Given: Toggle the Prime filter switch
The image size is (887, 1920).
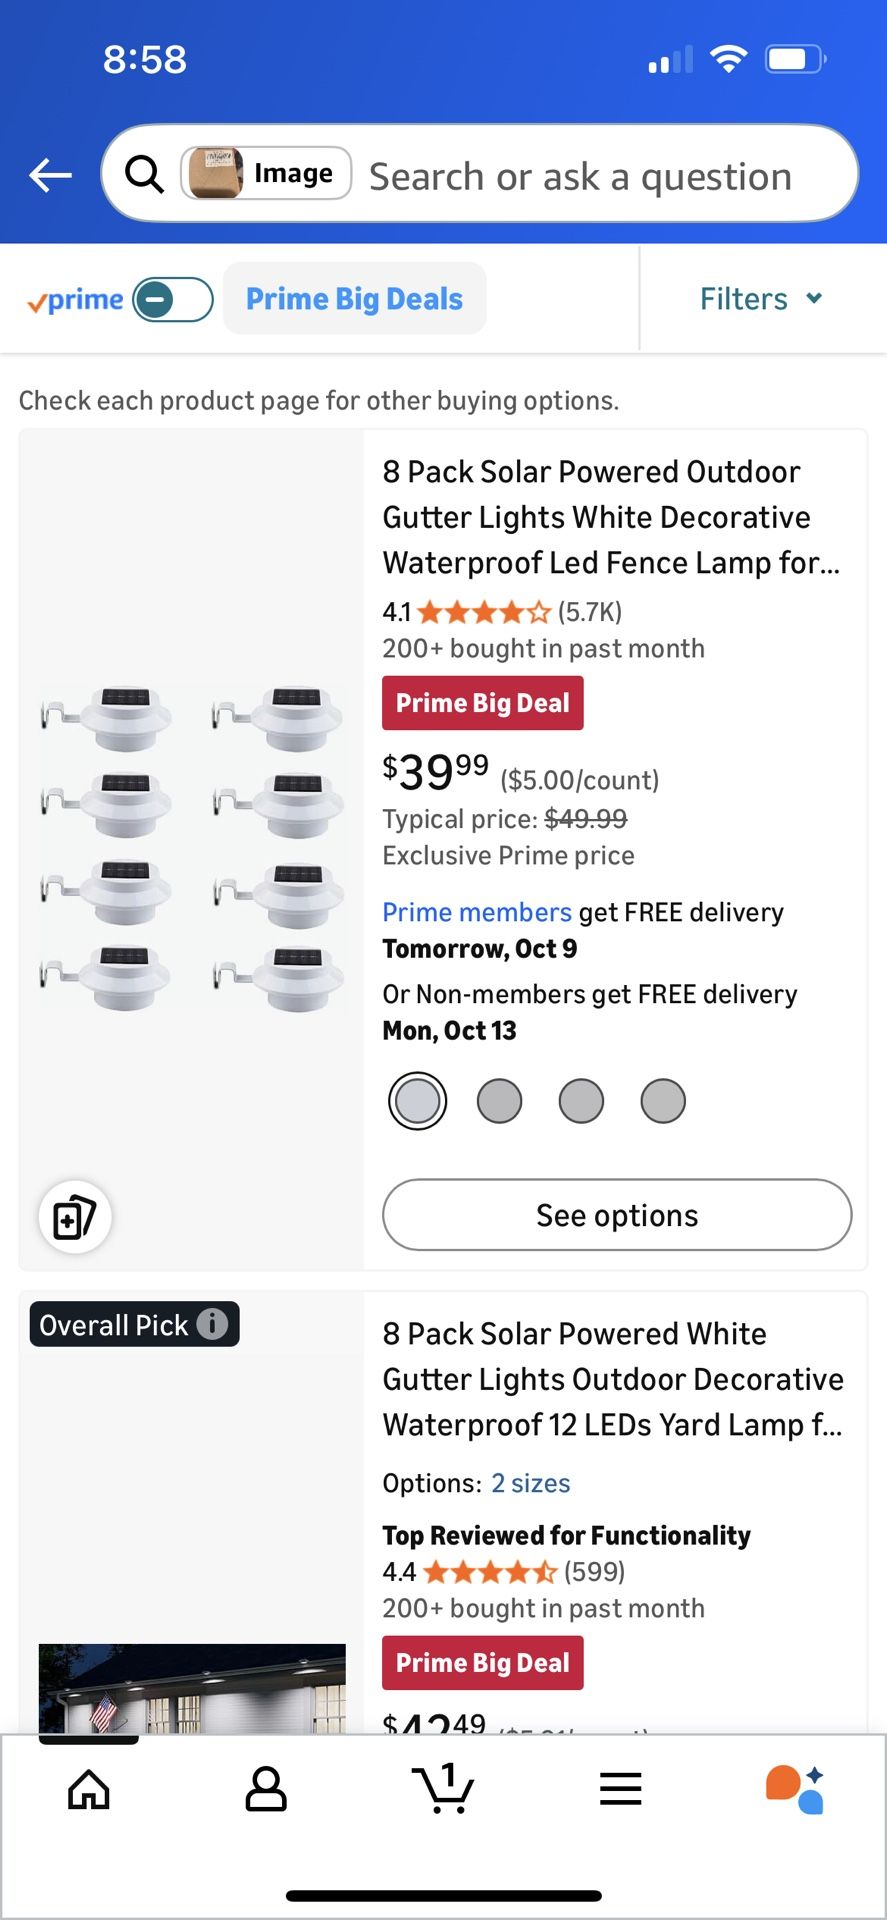Looking at the screenshot, I should click(x=173, y=299).
